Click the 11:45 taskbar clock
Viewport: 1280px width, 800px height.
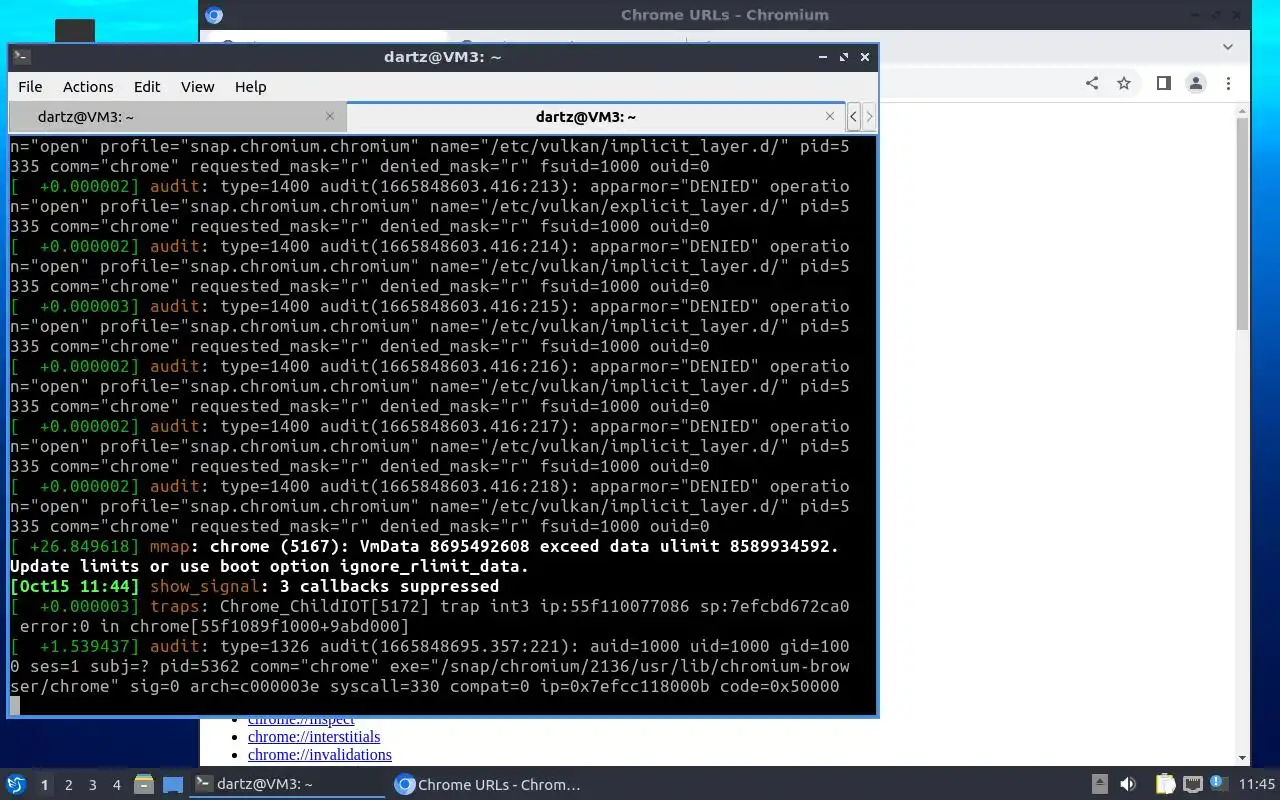[x=1256, y=785]
